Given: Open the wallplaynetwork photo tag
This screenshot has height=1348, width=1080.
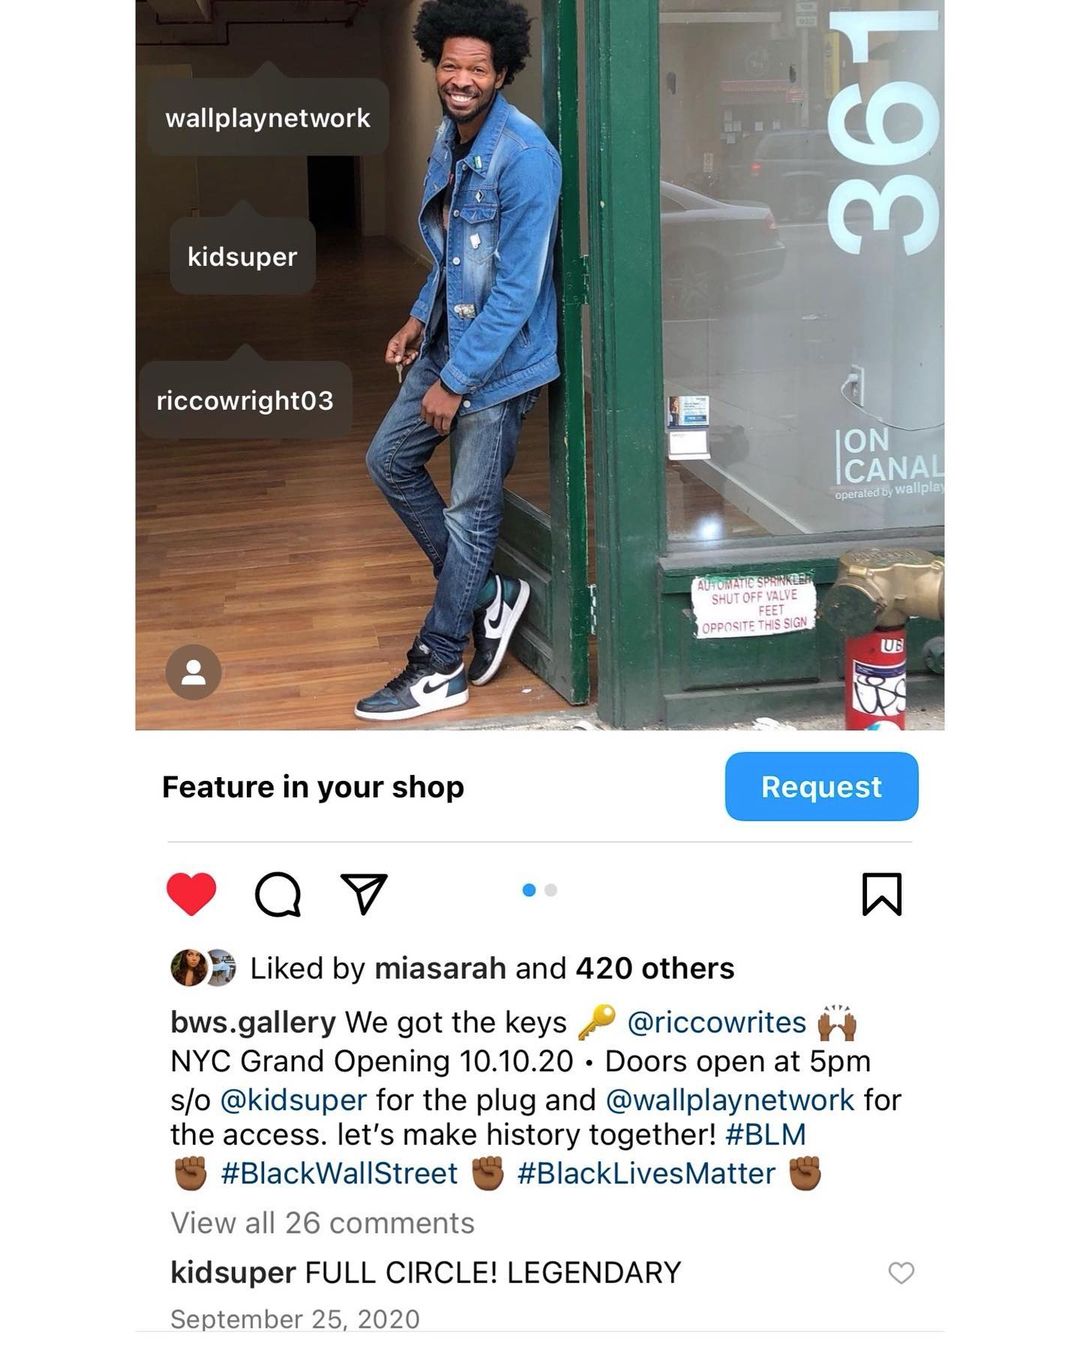Looking at the screenshot, I should [267, 117].
